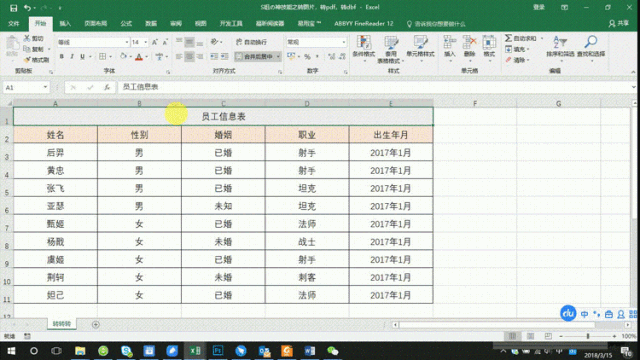Click the Undo arrow icon
The image size is (640, 360).
[27, 8]
